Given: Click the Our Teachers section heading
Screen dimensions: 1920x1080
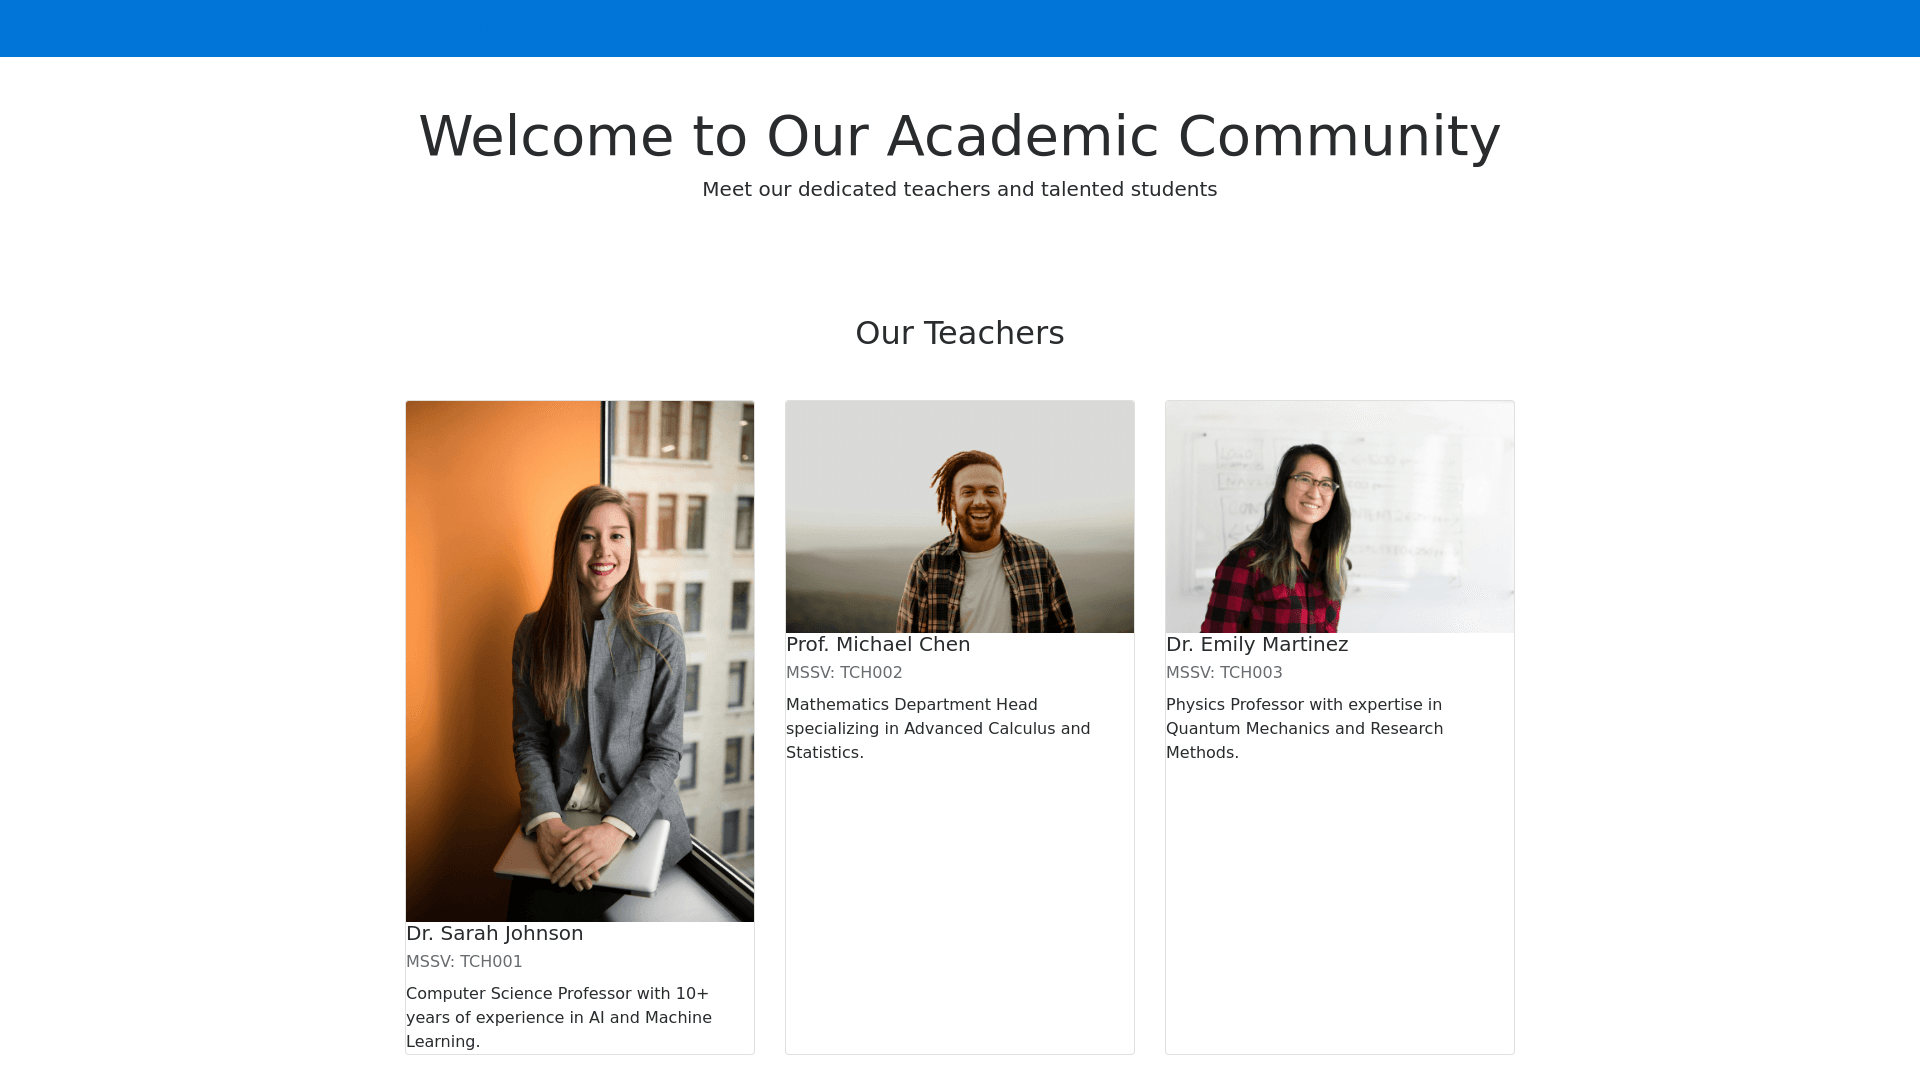Looking at the screenshot, I should click(960, 333).
